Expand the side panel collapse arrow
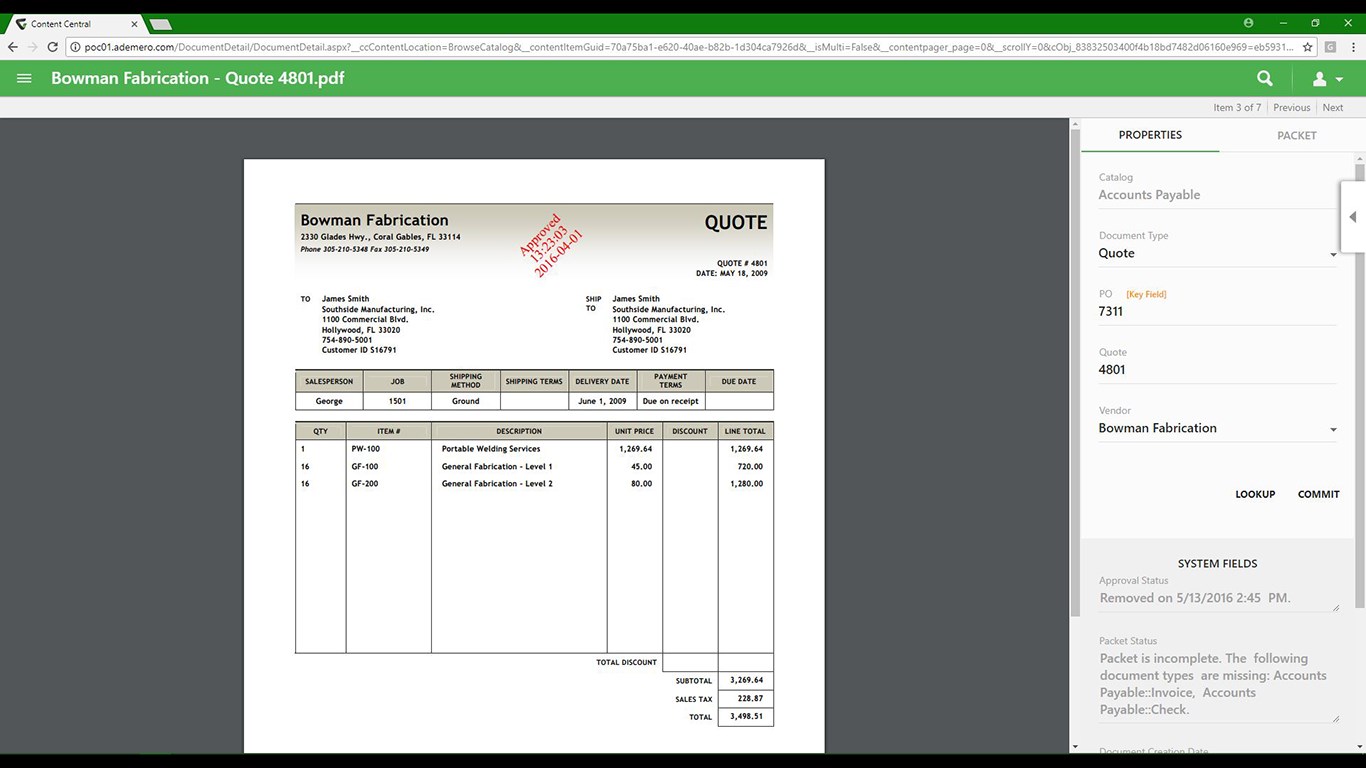The image size is (1366, 768). click(x=1353, y=217)
